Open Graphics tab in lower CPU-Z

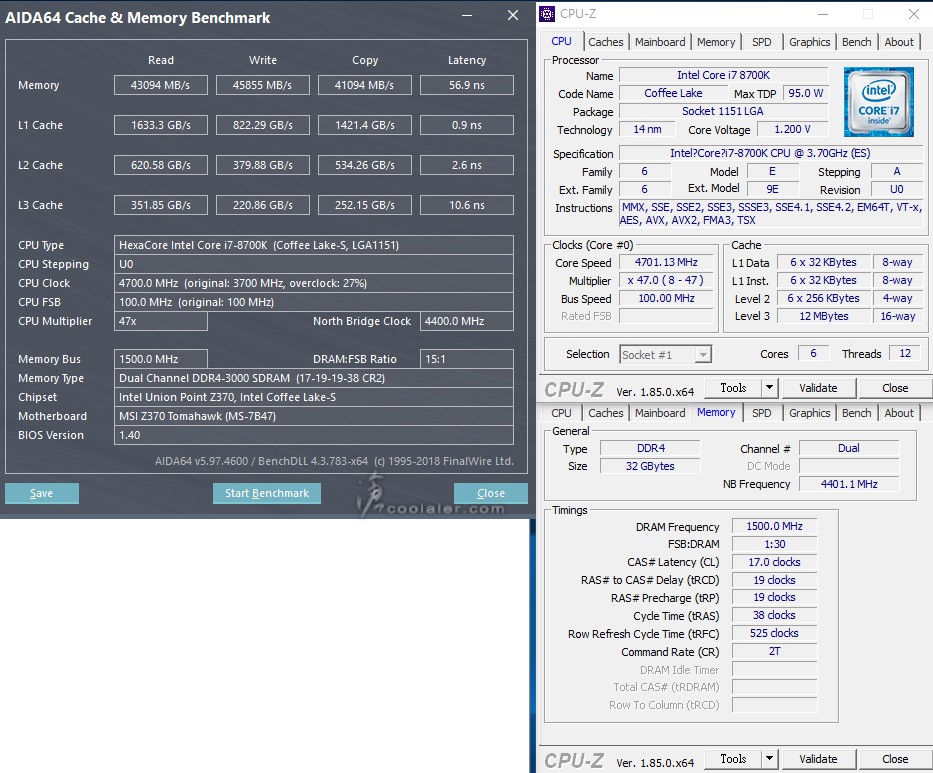tap(809, 413)
